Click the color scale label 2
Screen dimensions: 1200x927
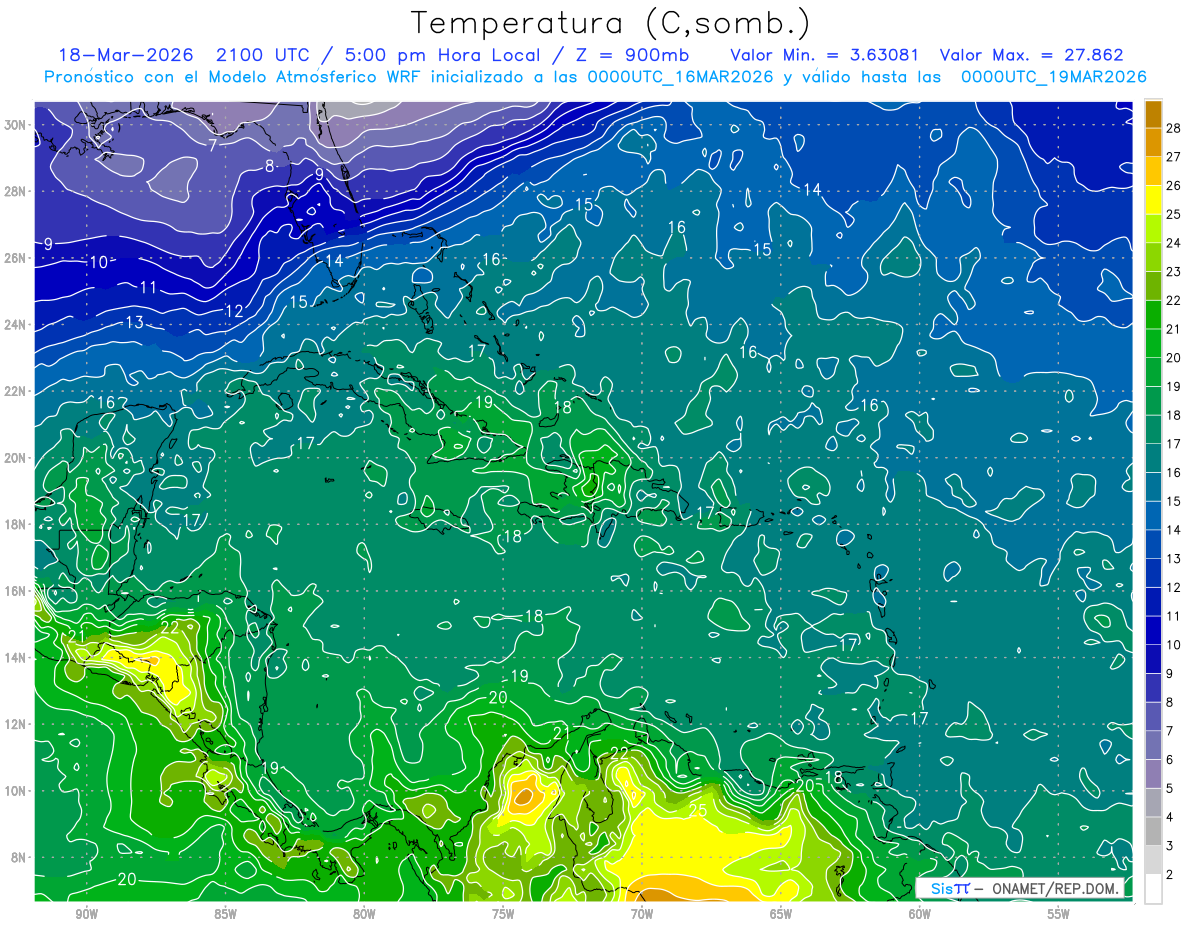[x=1170, y=874]
